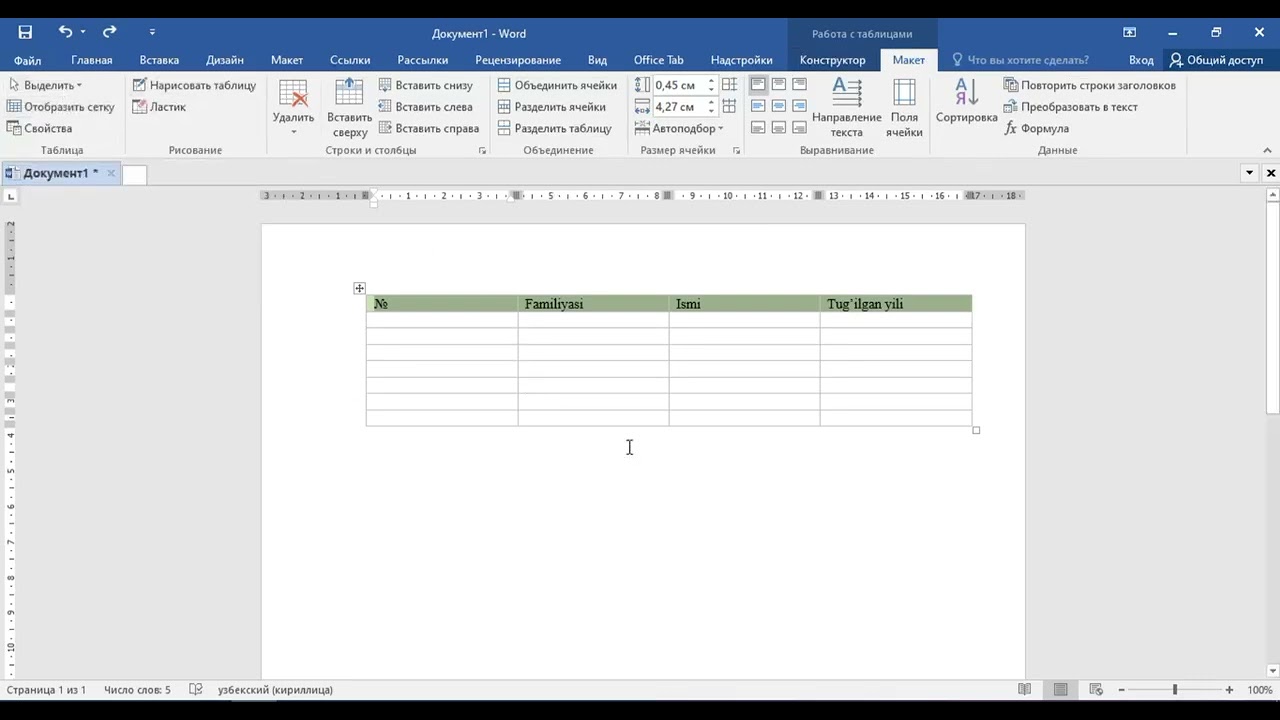The image size is (1280, 720).
Task: Merge cells (Объединить ячейки)
Action: tap(557, 85)
